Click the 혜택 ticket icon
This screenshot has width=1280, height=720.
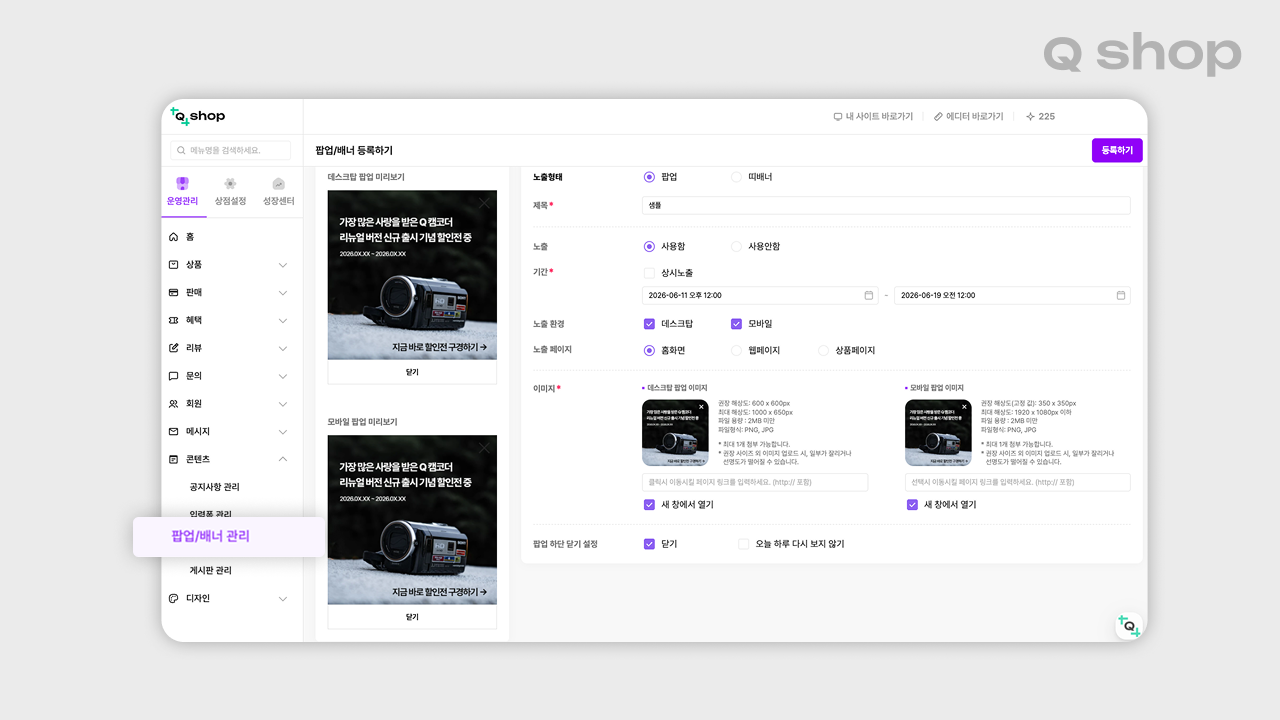pos(174,320)
